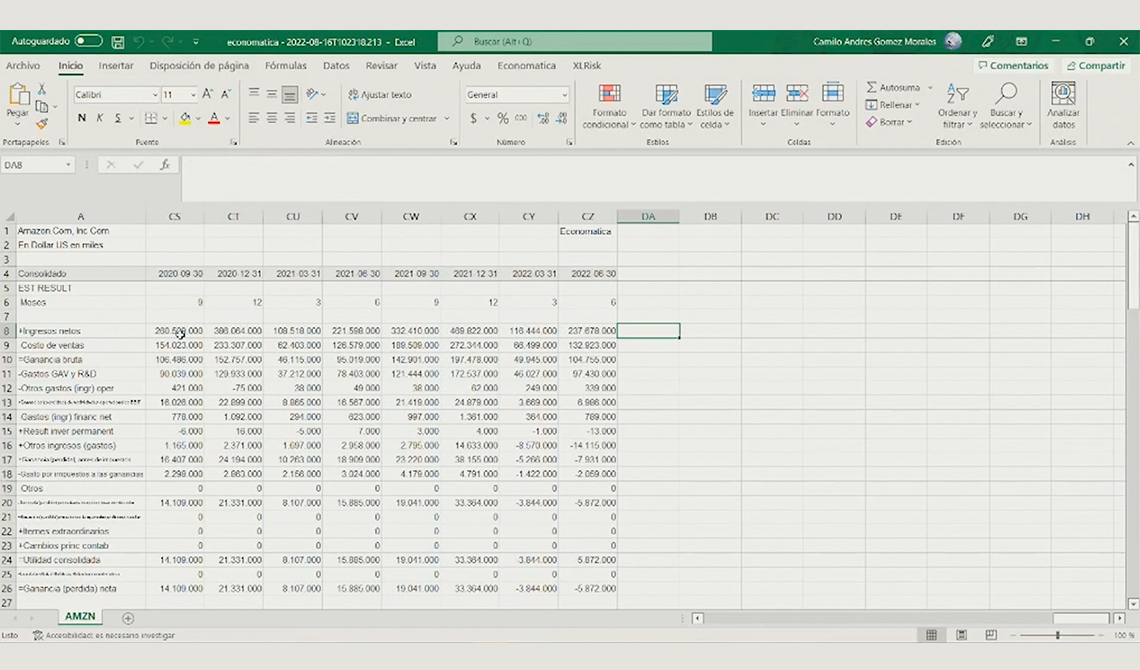This screenshot has height=670, width=1140.
Task: Open Ordenar y filtrar menu
Action: click(957, 106)
